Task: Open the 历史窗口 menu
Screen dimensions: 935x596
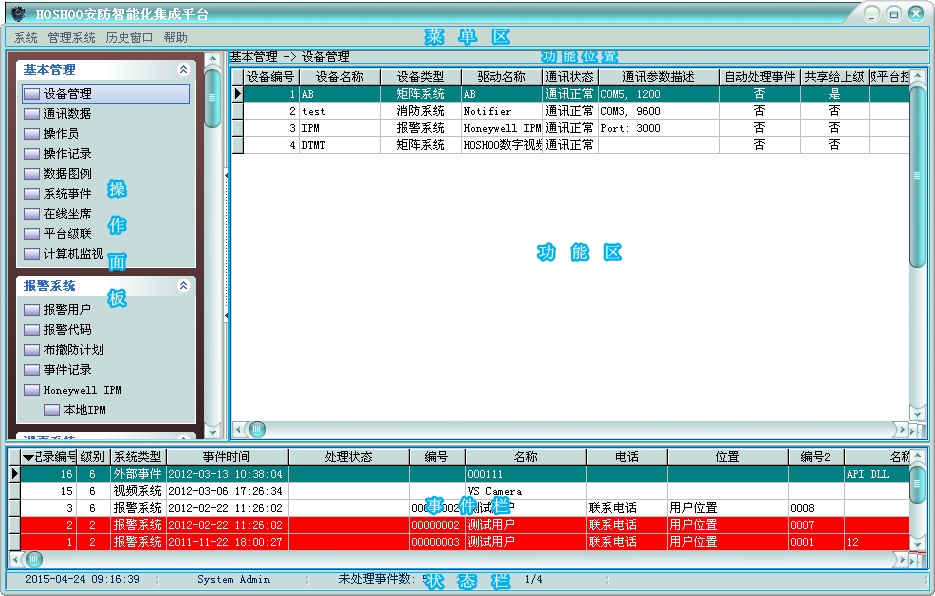Action: (129, 38)
